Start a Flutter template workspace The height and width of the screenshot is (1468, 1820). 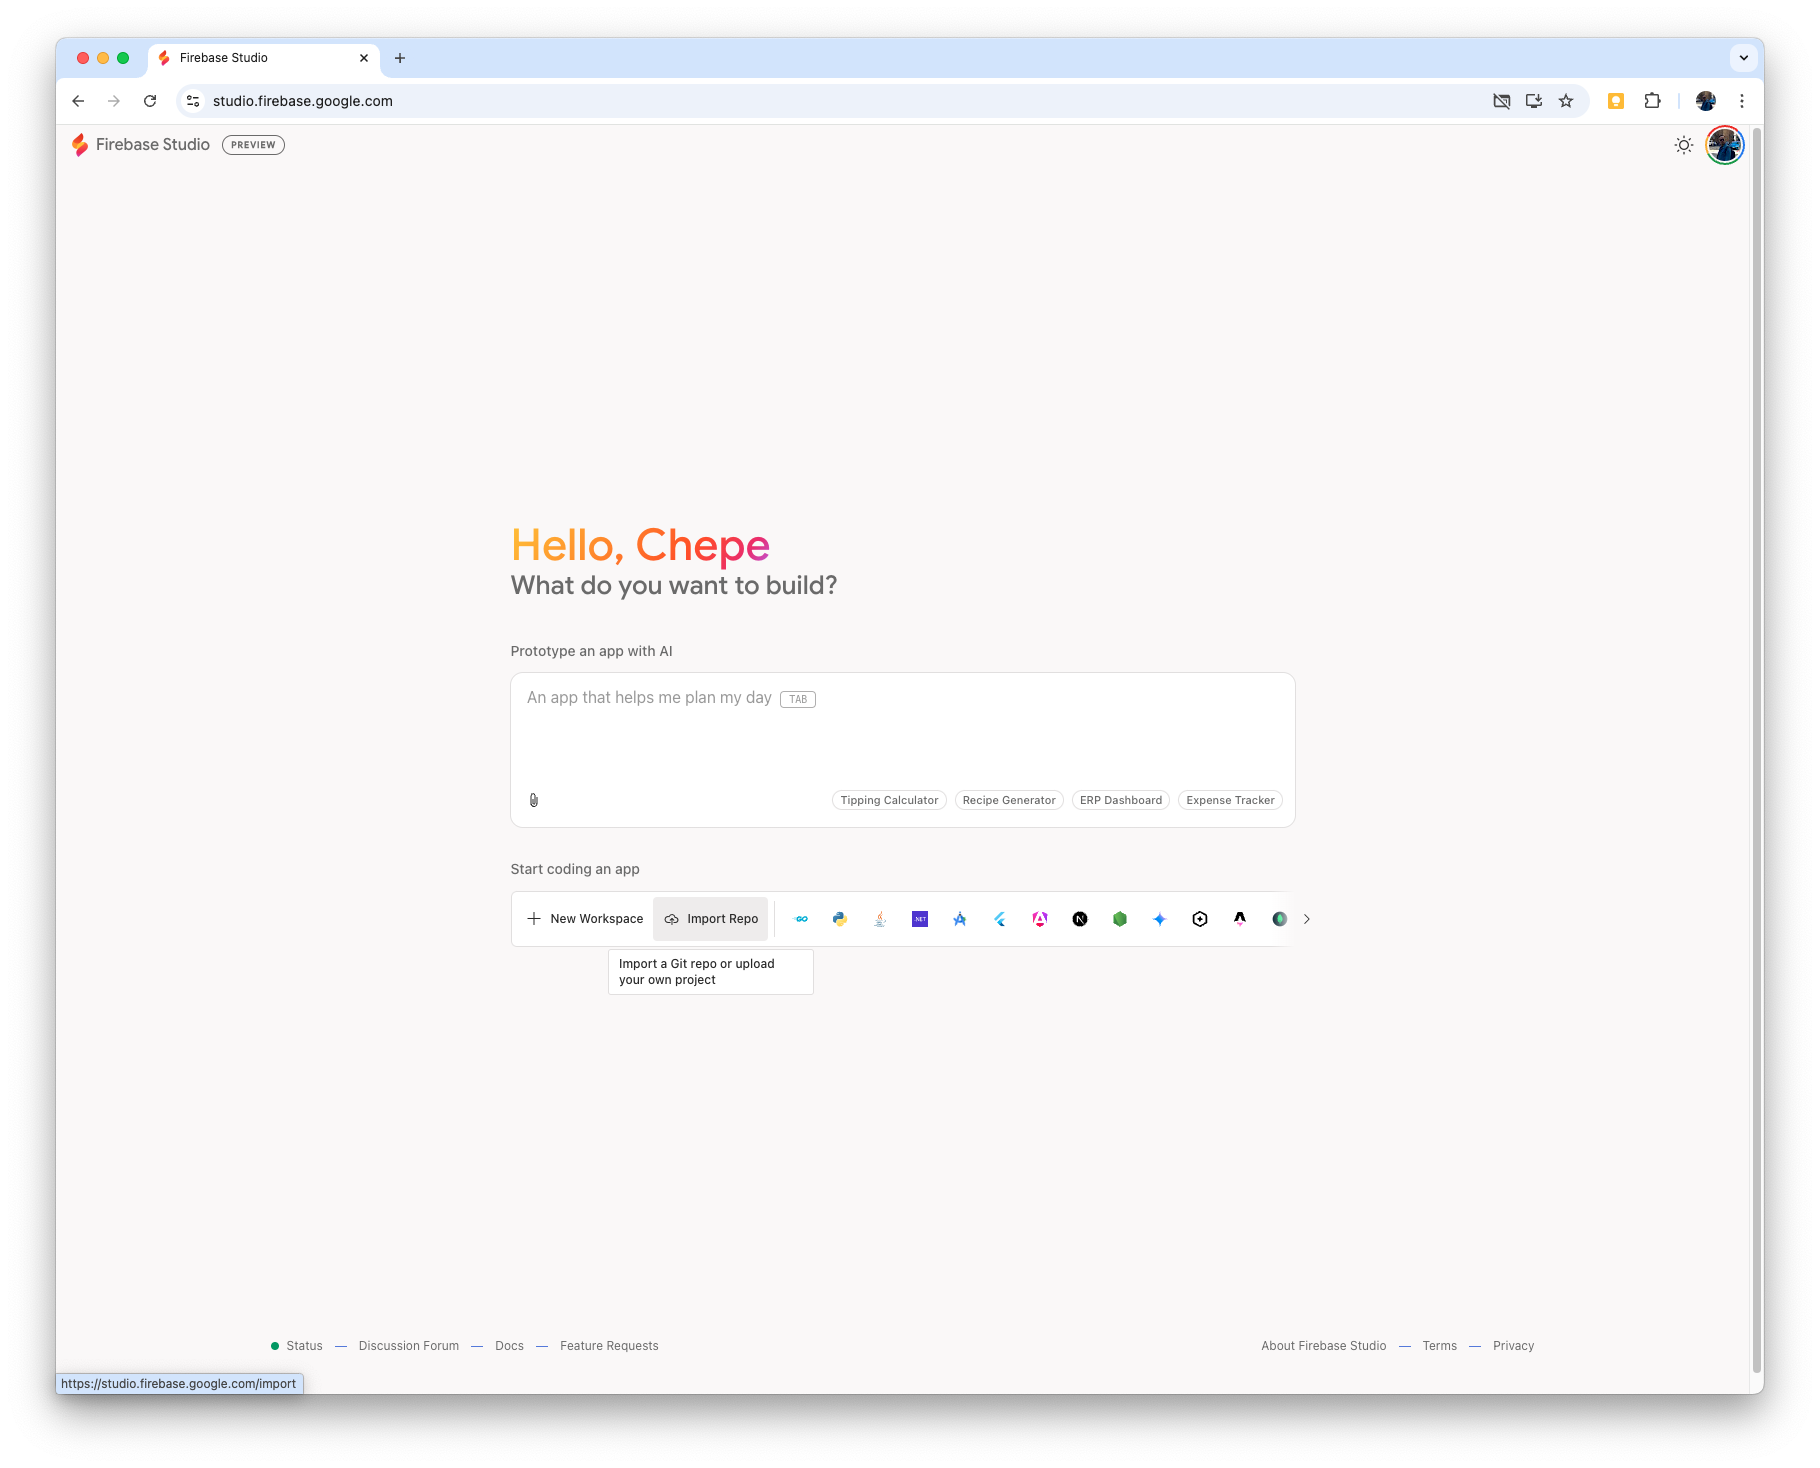[x=1000, y=919]
